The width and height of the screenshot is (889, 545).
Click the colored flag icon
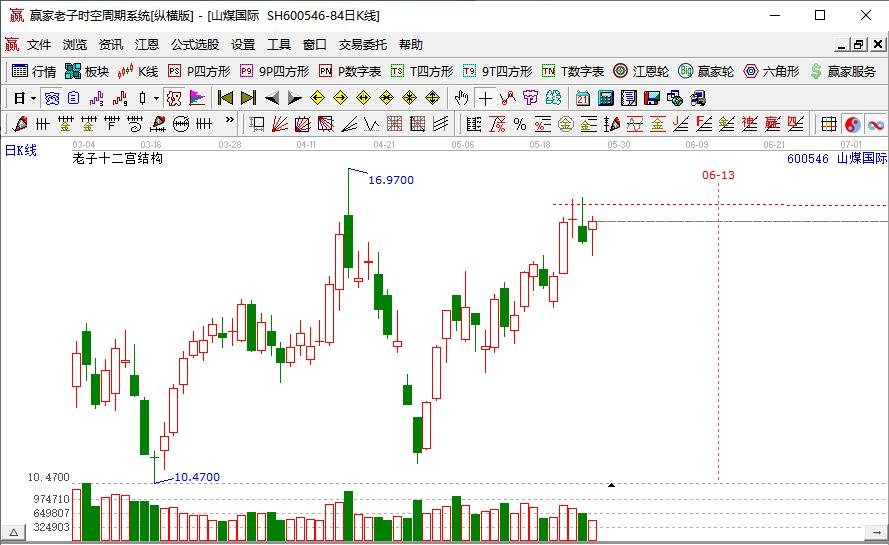tap(197, 98)
